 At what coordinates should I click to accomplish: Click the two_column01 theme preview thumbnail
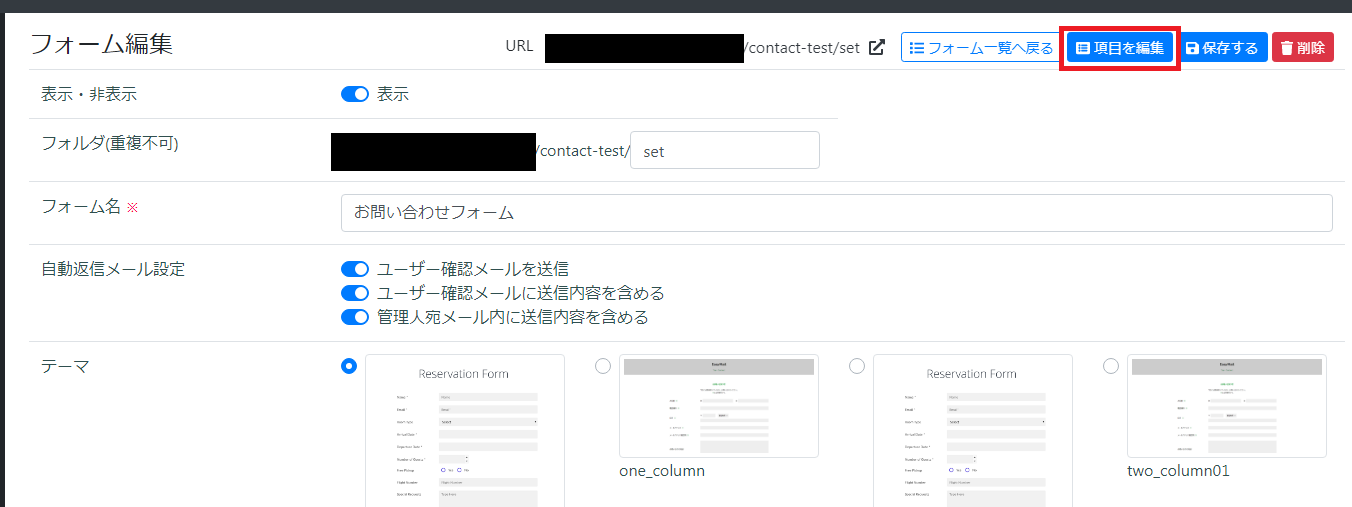point(1227,406)
